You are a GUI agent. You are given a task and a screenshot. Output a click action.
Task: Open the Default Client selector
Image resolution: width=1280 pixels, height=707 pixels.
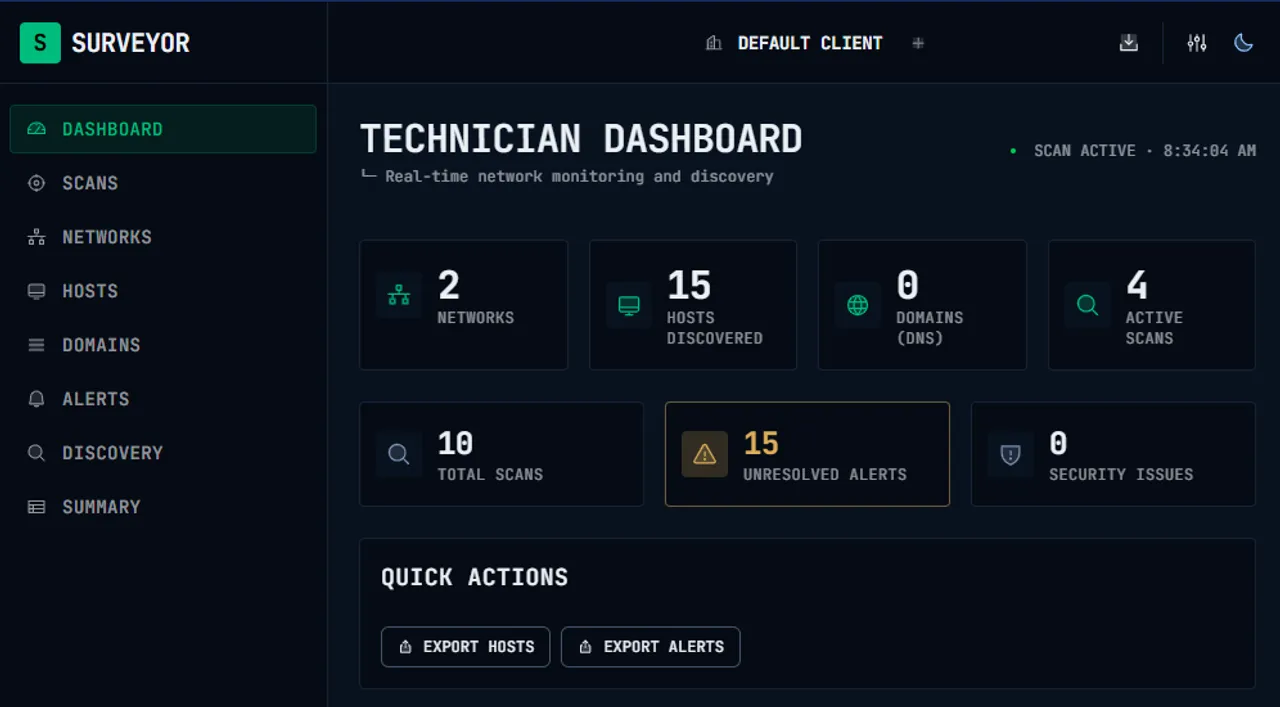[795, 43]
